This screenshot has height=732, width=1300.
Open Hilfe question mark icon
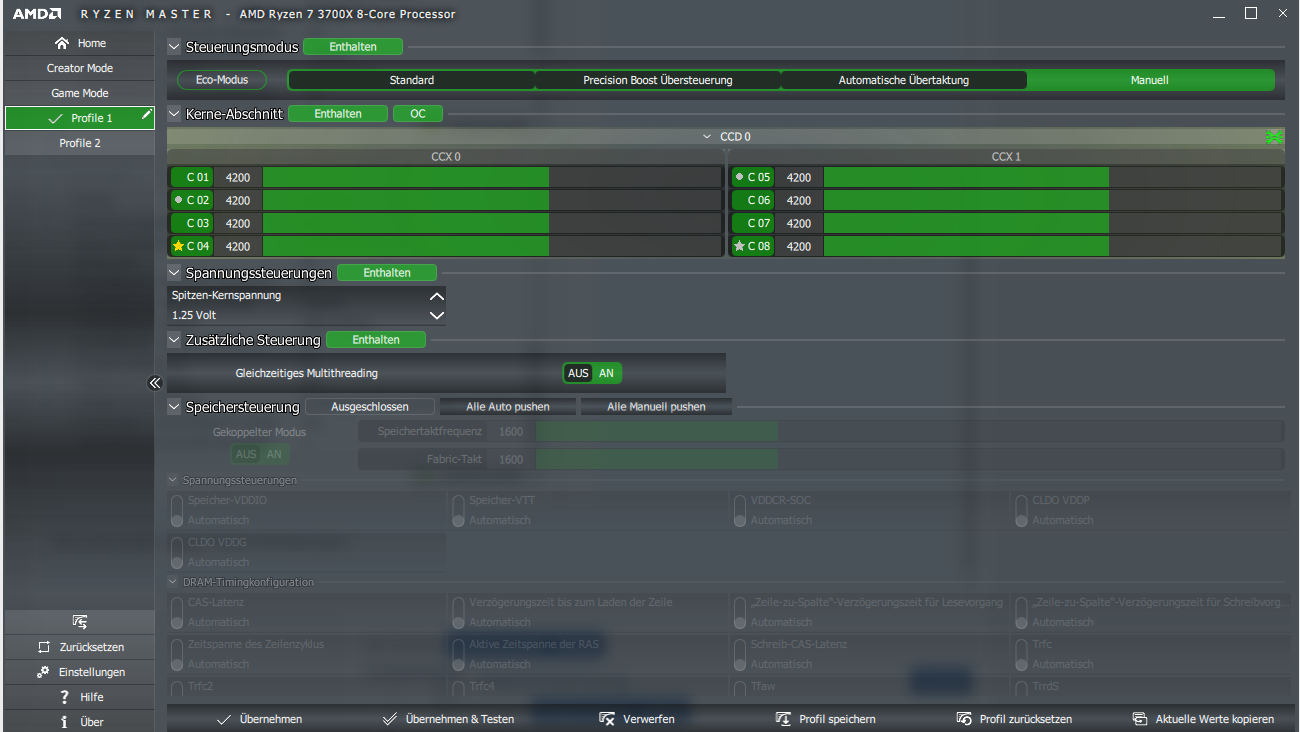[x=64, y=697]
